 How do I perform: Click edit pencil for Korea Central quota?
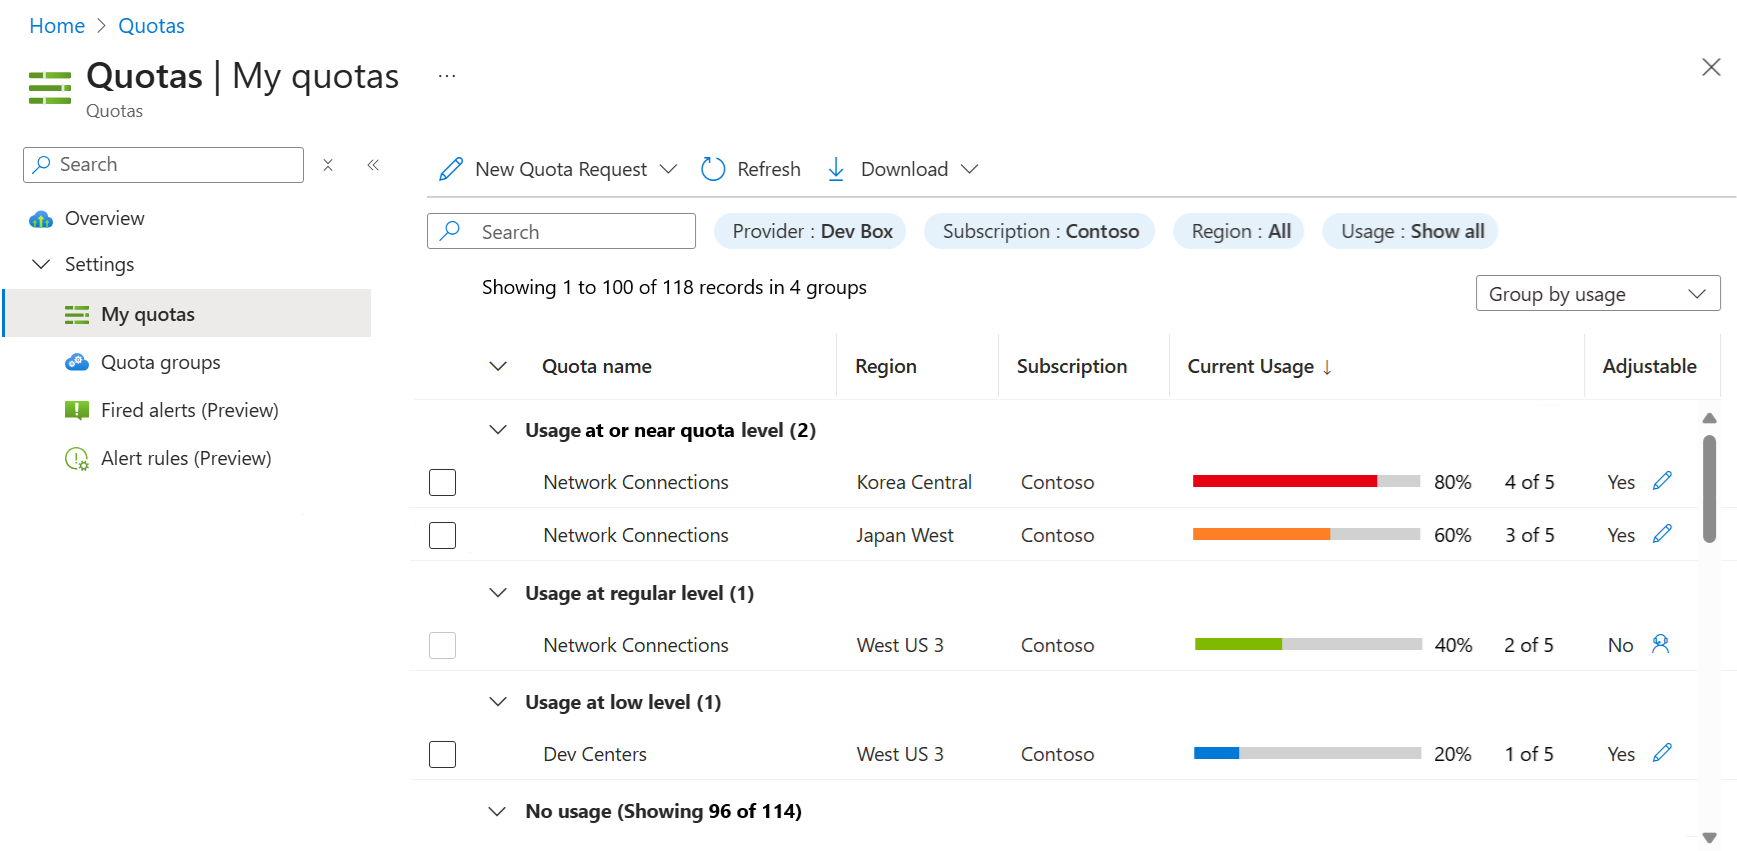pos(1662,481)
